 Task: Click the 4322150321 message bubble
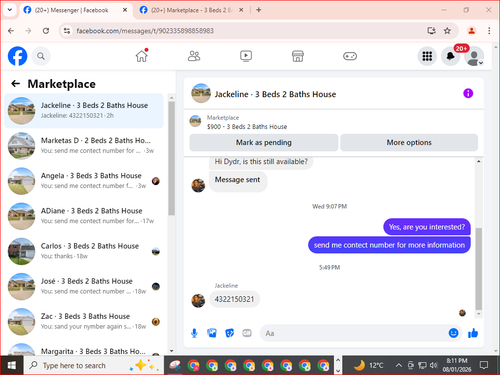pyautogui.click(x=234, y=299)
